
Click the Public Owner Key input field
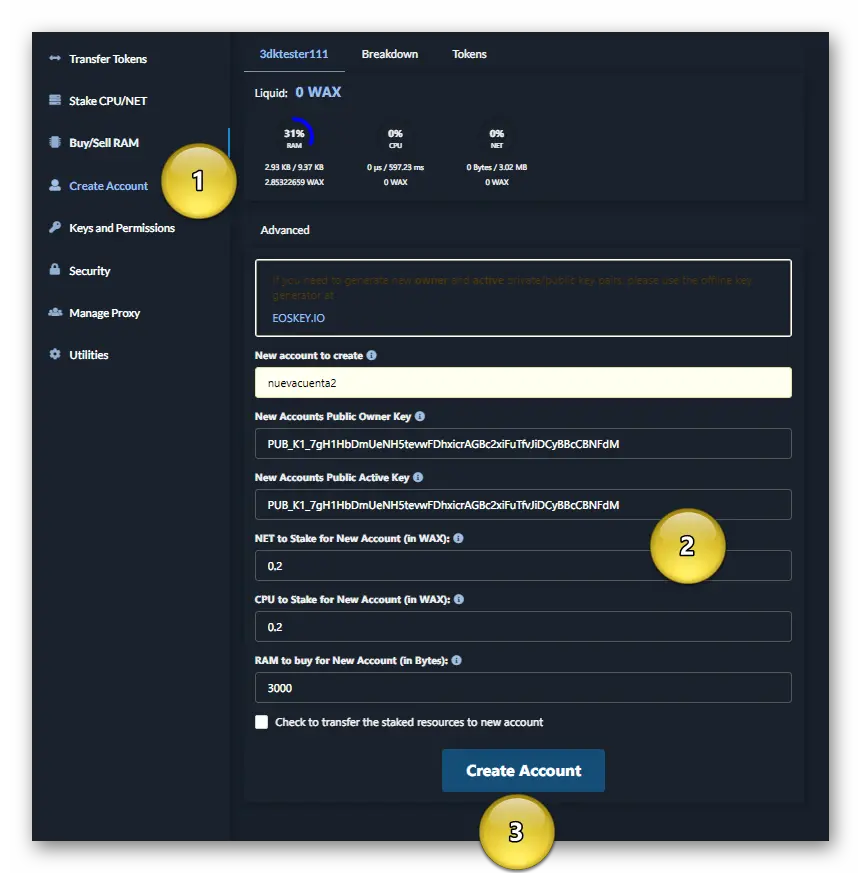click(524, 444)
